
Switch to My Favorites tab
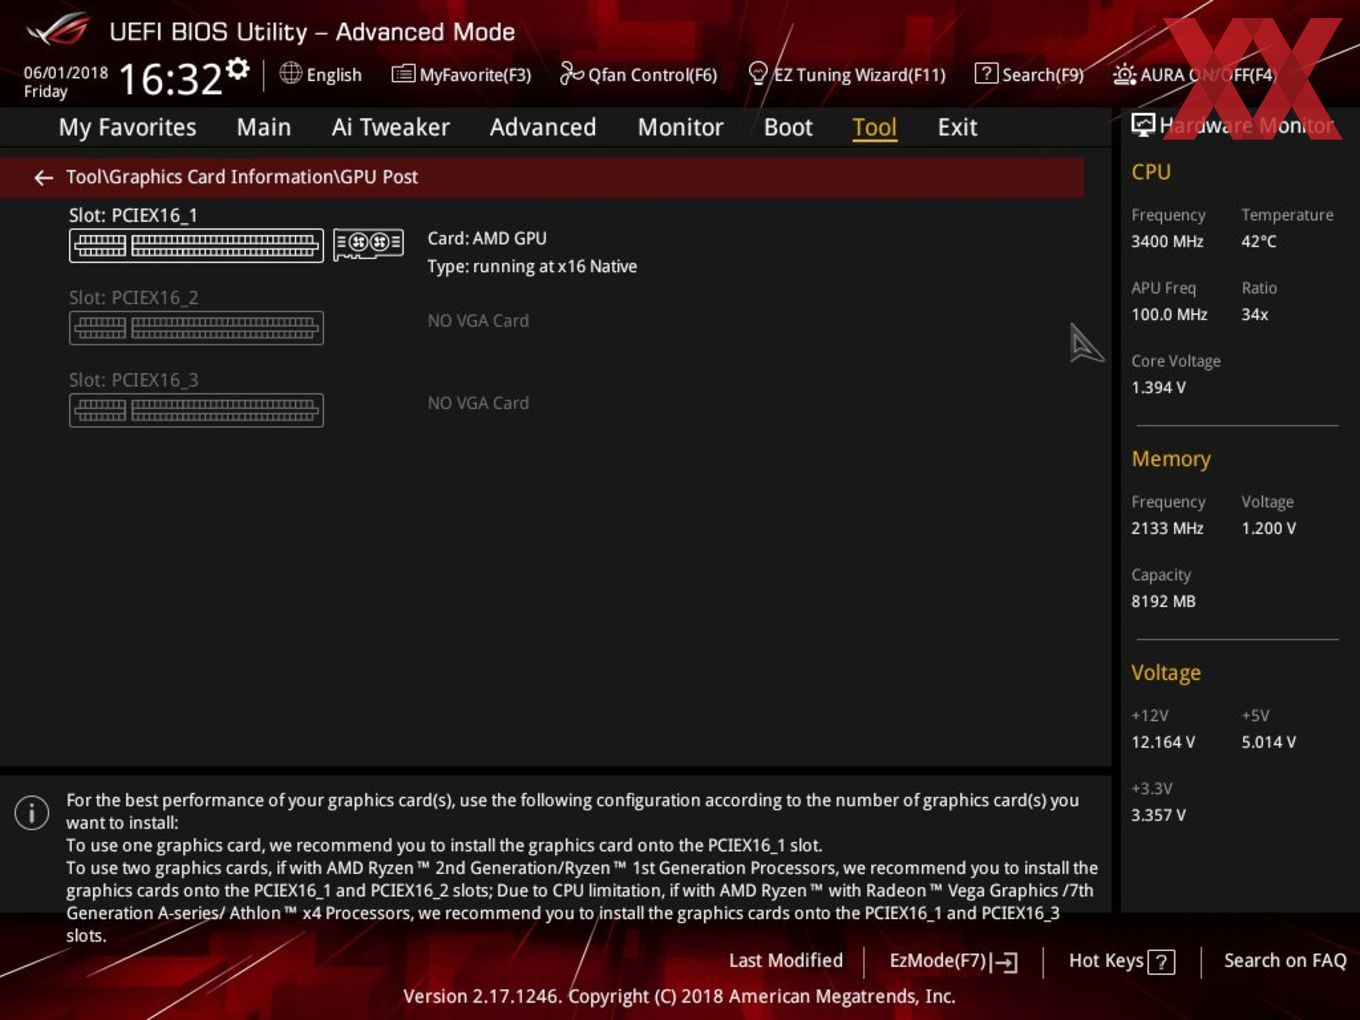pyautogui.click(x=127, y=127)
